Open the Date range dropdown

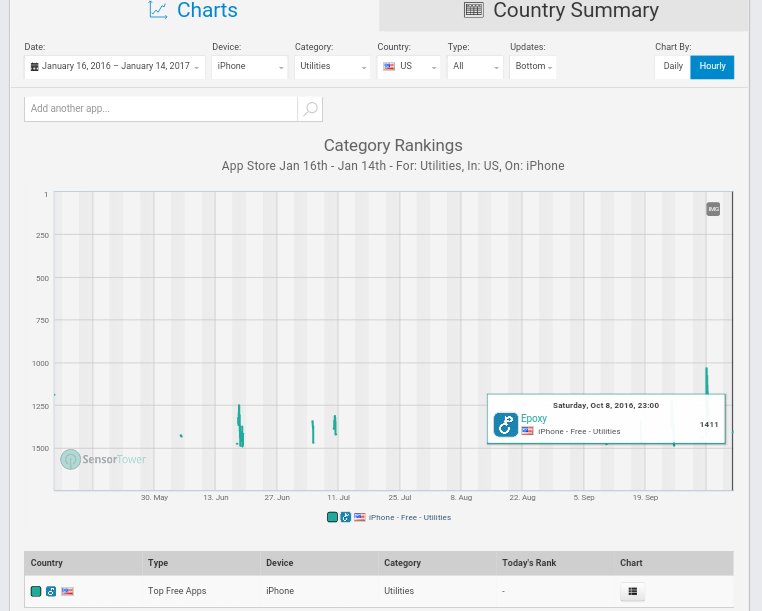[115, 67]
